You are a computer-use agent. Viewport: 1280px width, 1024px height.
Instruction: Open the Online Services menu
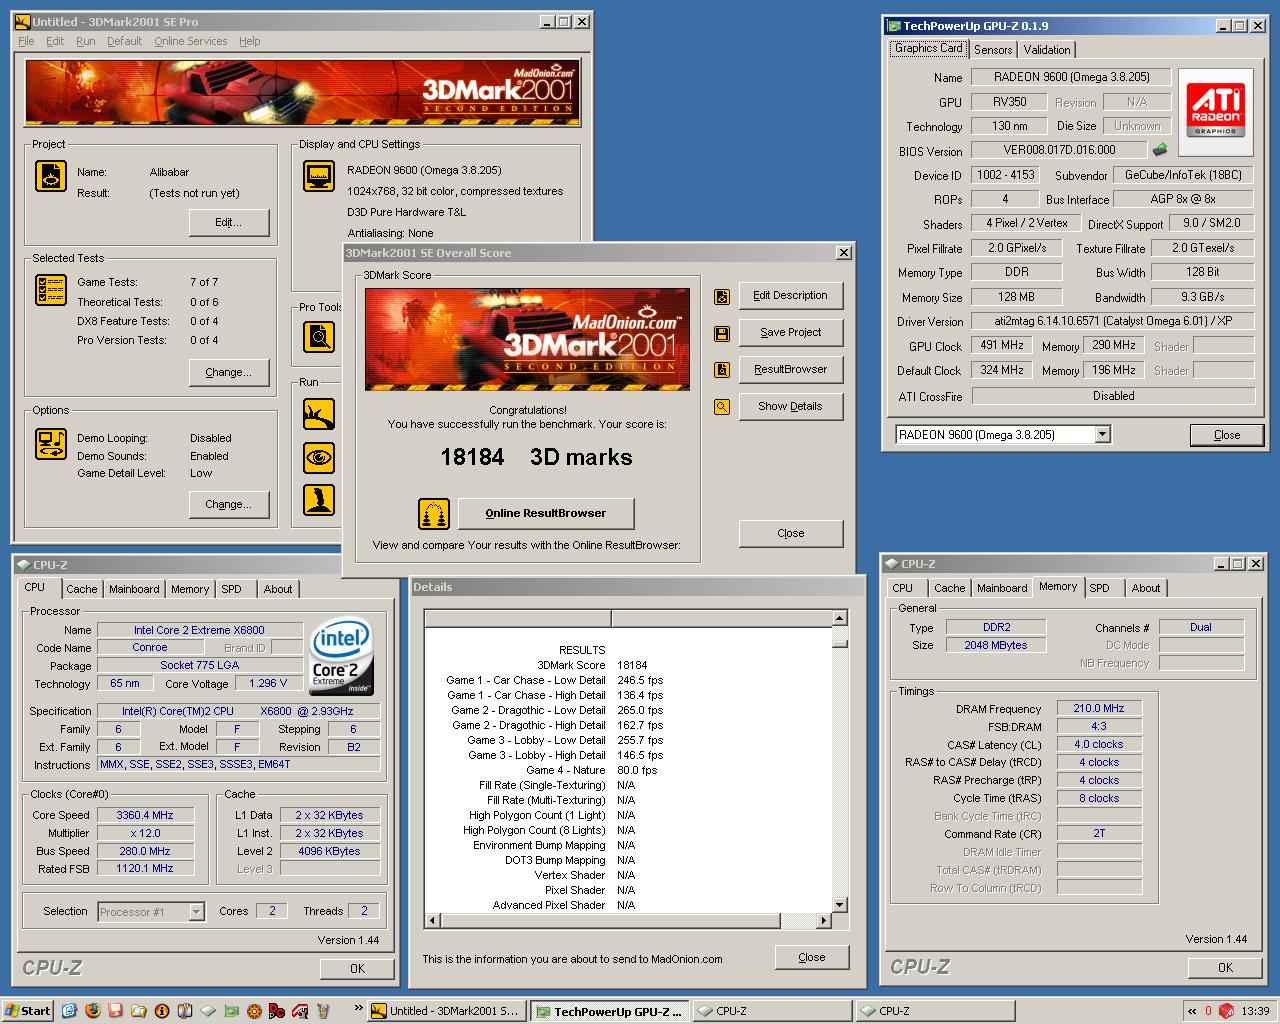coord(190,41)
